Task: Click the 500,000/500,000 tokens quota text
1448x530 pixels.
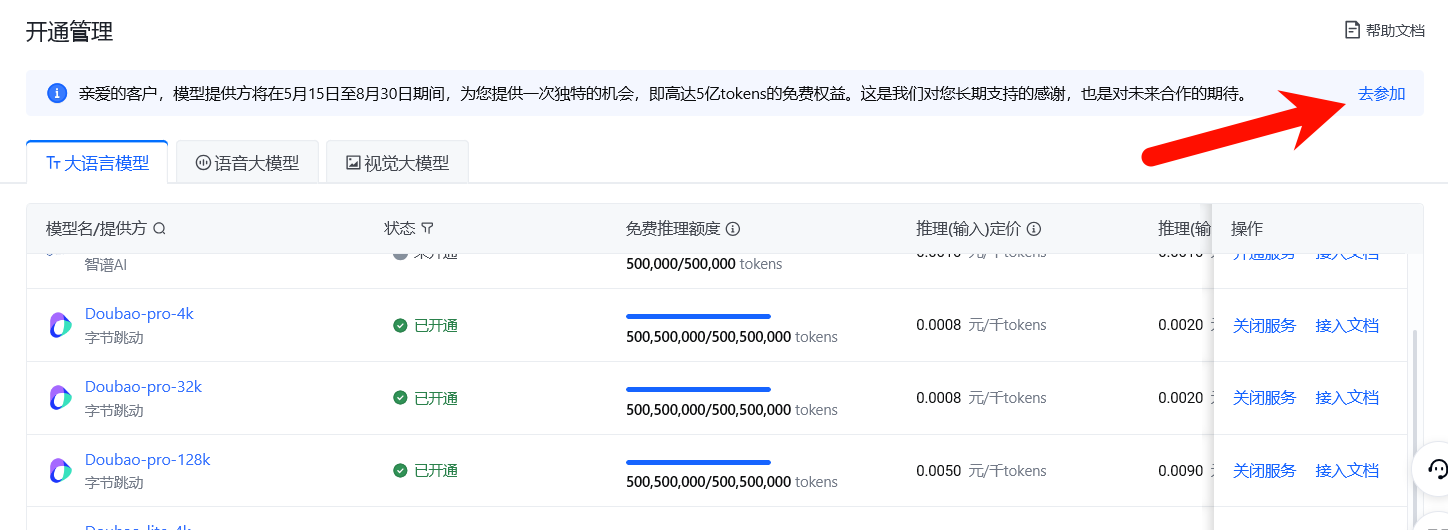Action: pyautogui.click(x=704, y=264)
